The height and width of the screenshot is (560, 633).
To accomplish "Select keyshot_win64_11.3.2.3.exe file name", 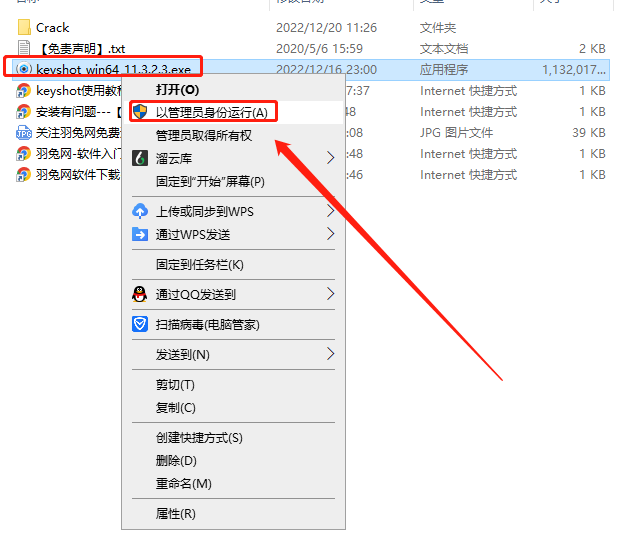I will pos(113,69).
